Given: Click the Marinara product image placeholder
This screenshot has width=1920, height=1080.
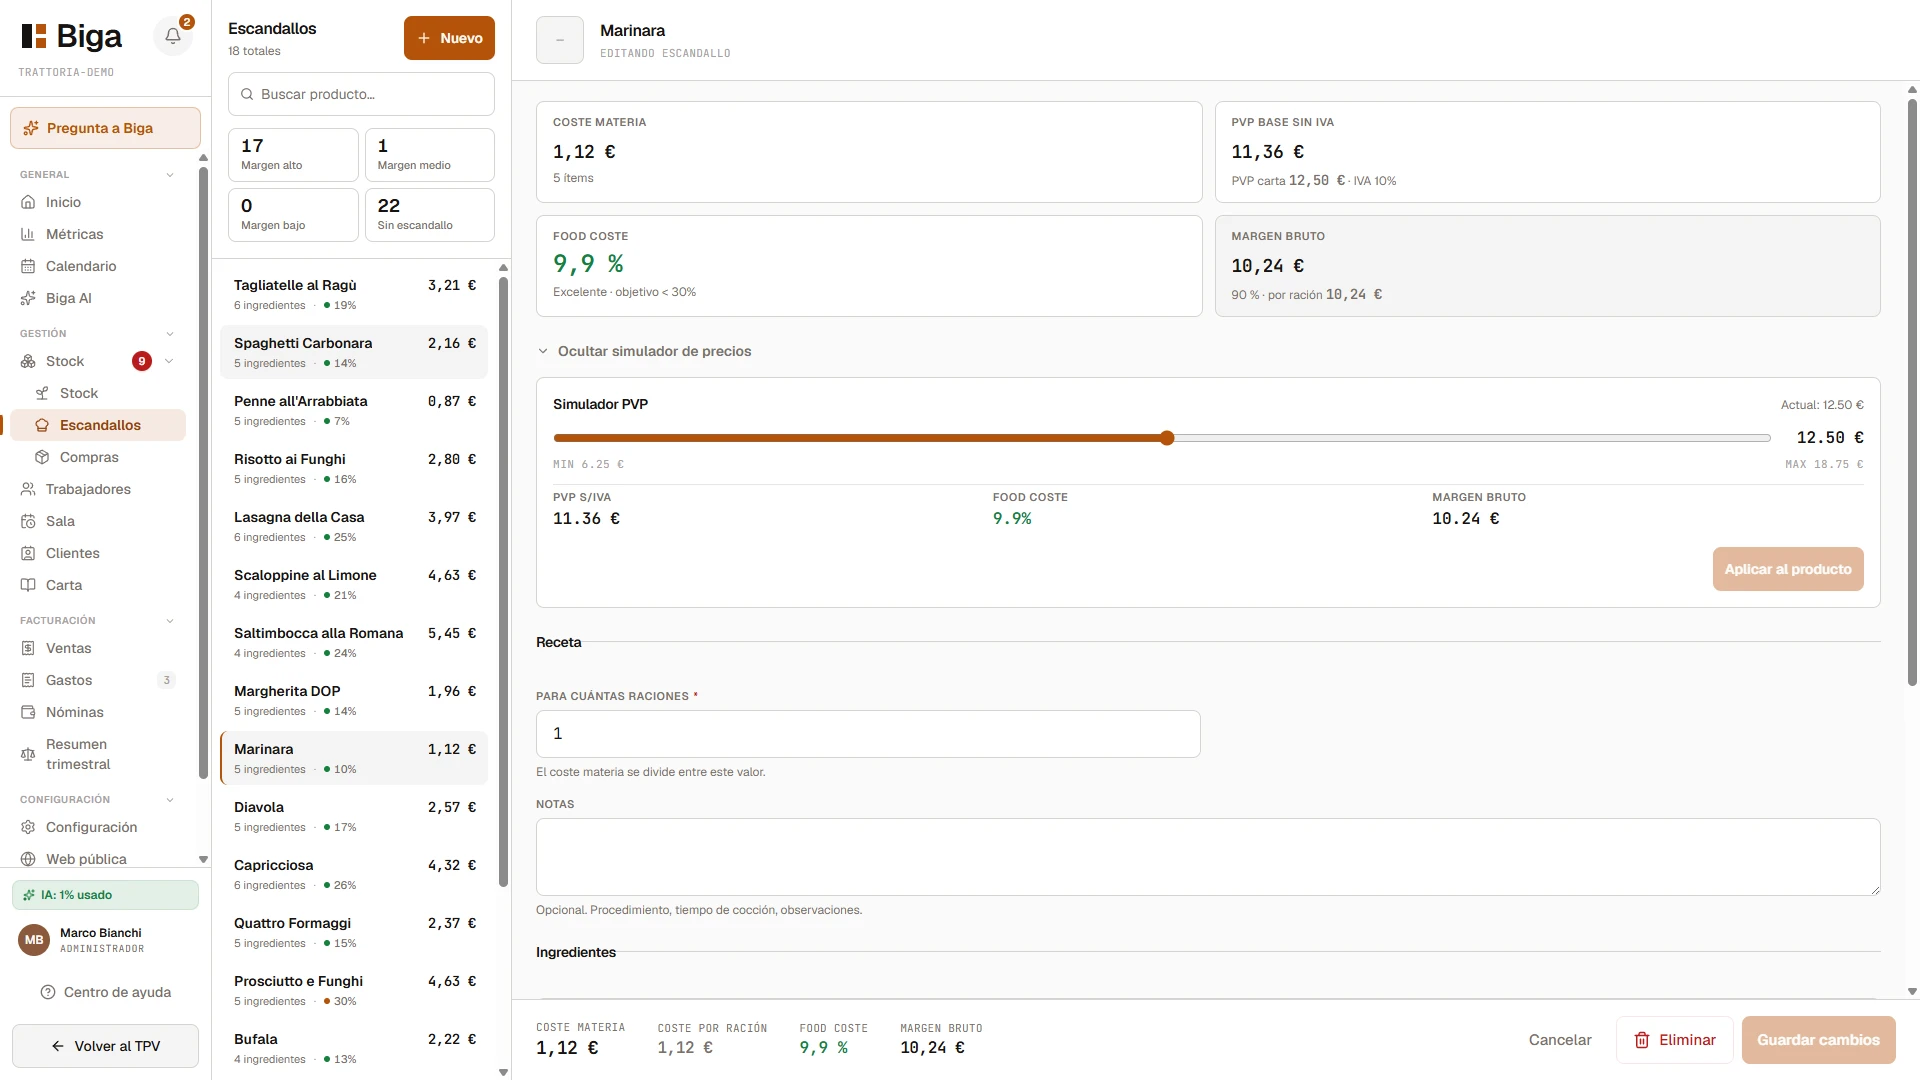Looking at the screenshot, I should (x=560, y=40).
